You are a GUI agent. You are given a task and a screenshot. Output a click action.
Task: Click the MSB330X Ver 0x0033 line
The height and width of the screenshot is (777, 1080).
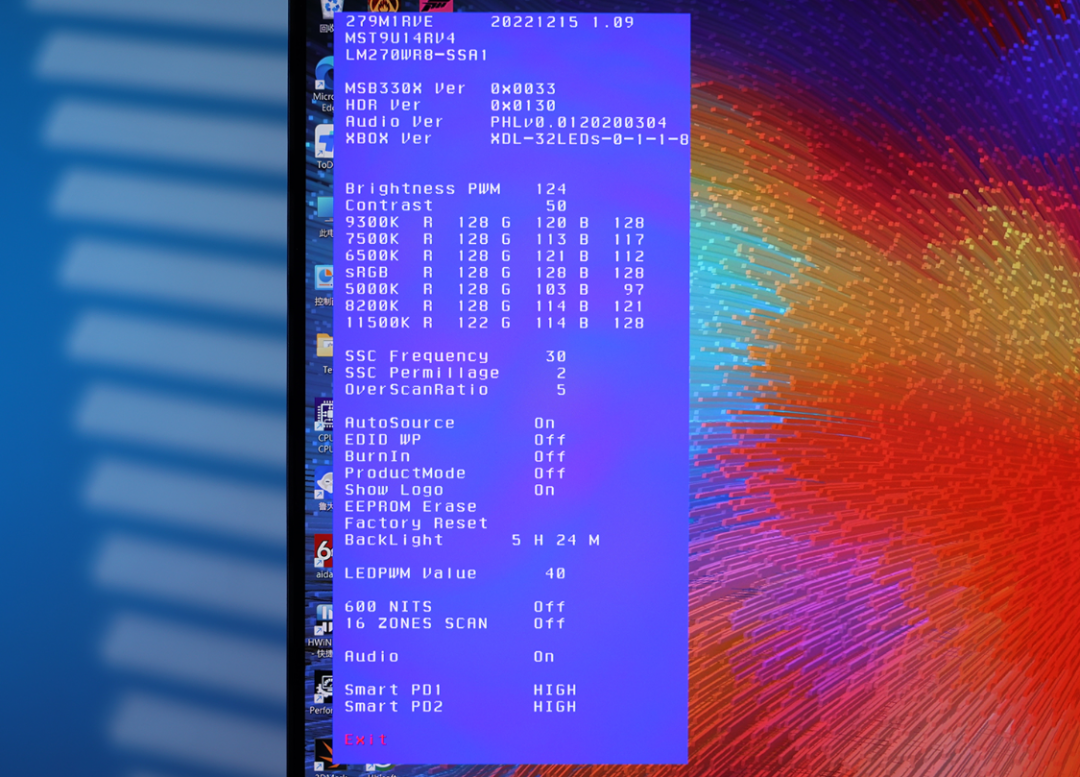coord(450,89)
